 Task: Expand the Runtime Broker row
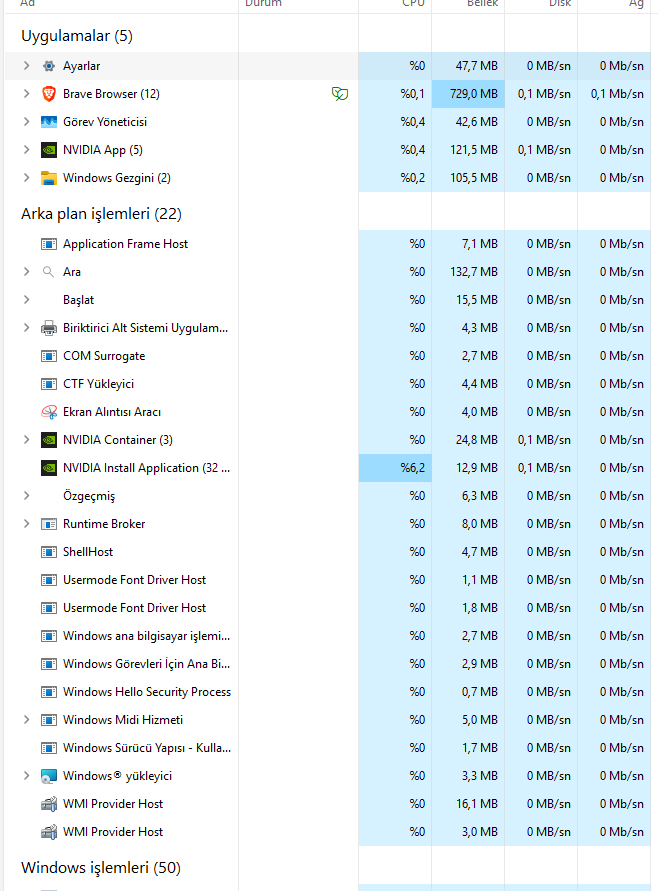coord(26,524)
